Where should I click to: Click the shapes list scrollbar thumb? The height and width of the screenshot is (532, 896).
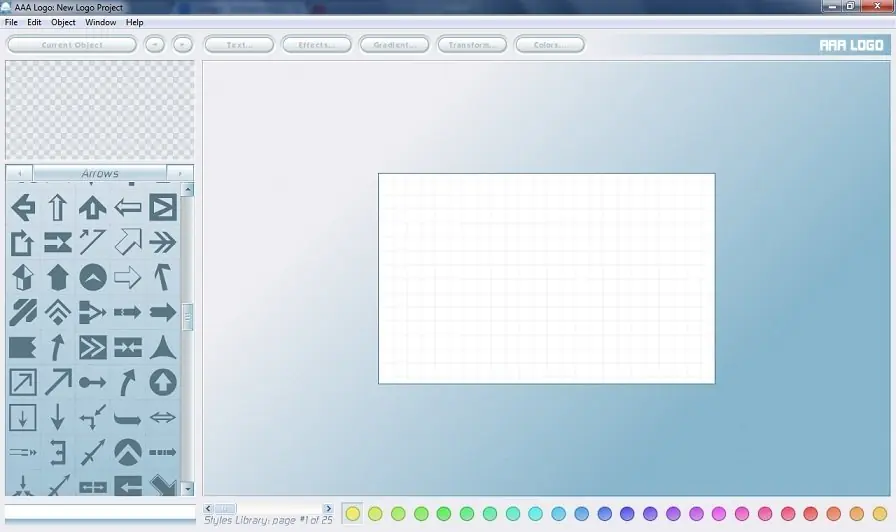[x=187, y=317]
